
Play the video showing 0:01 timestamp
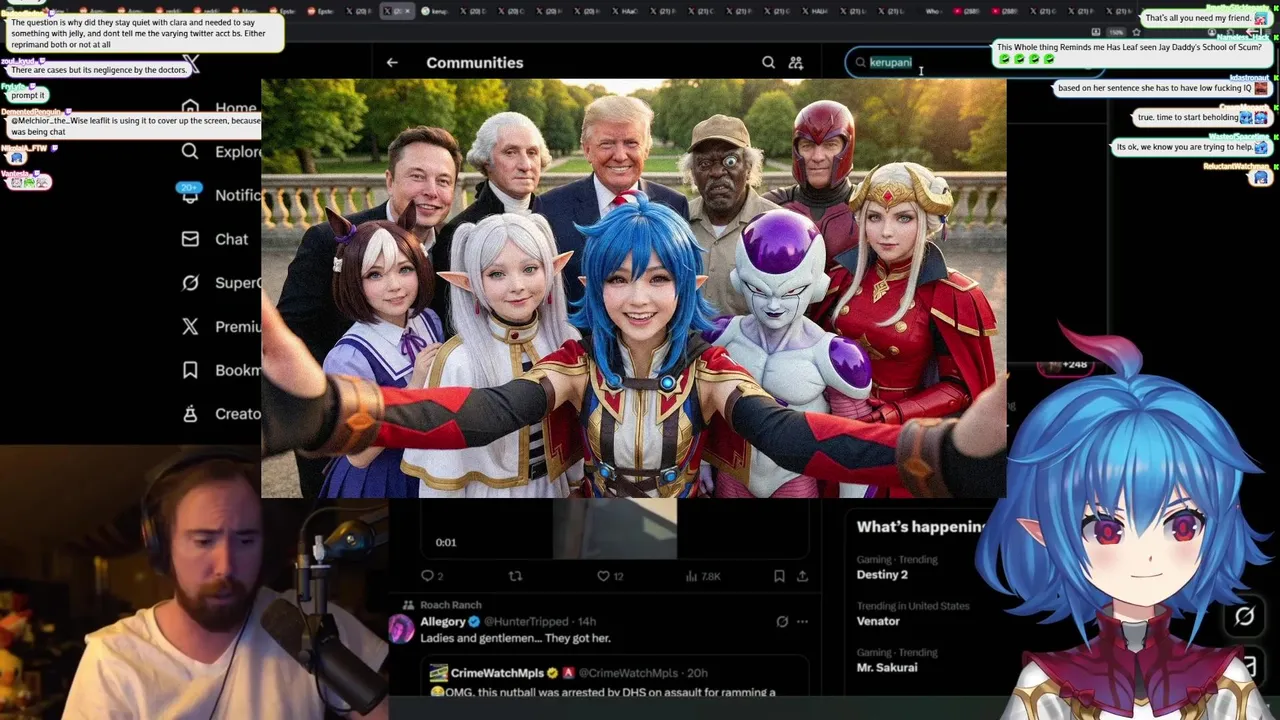pos(614,528)
